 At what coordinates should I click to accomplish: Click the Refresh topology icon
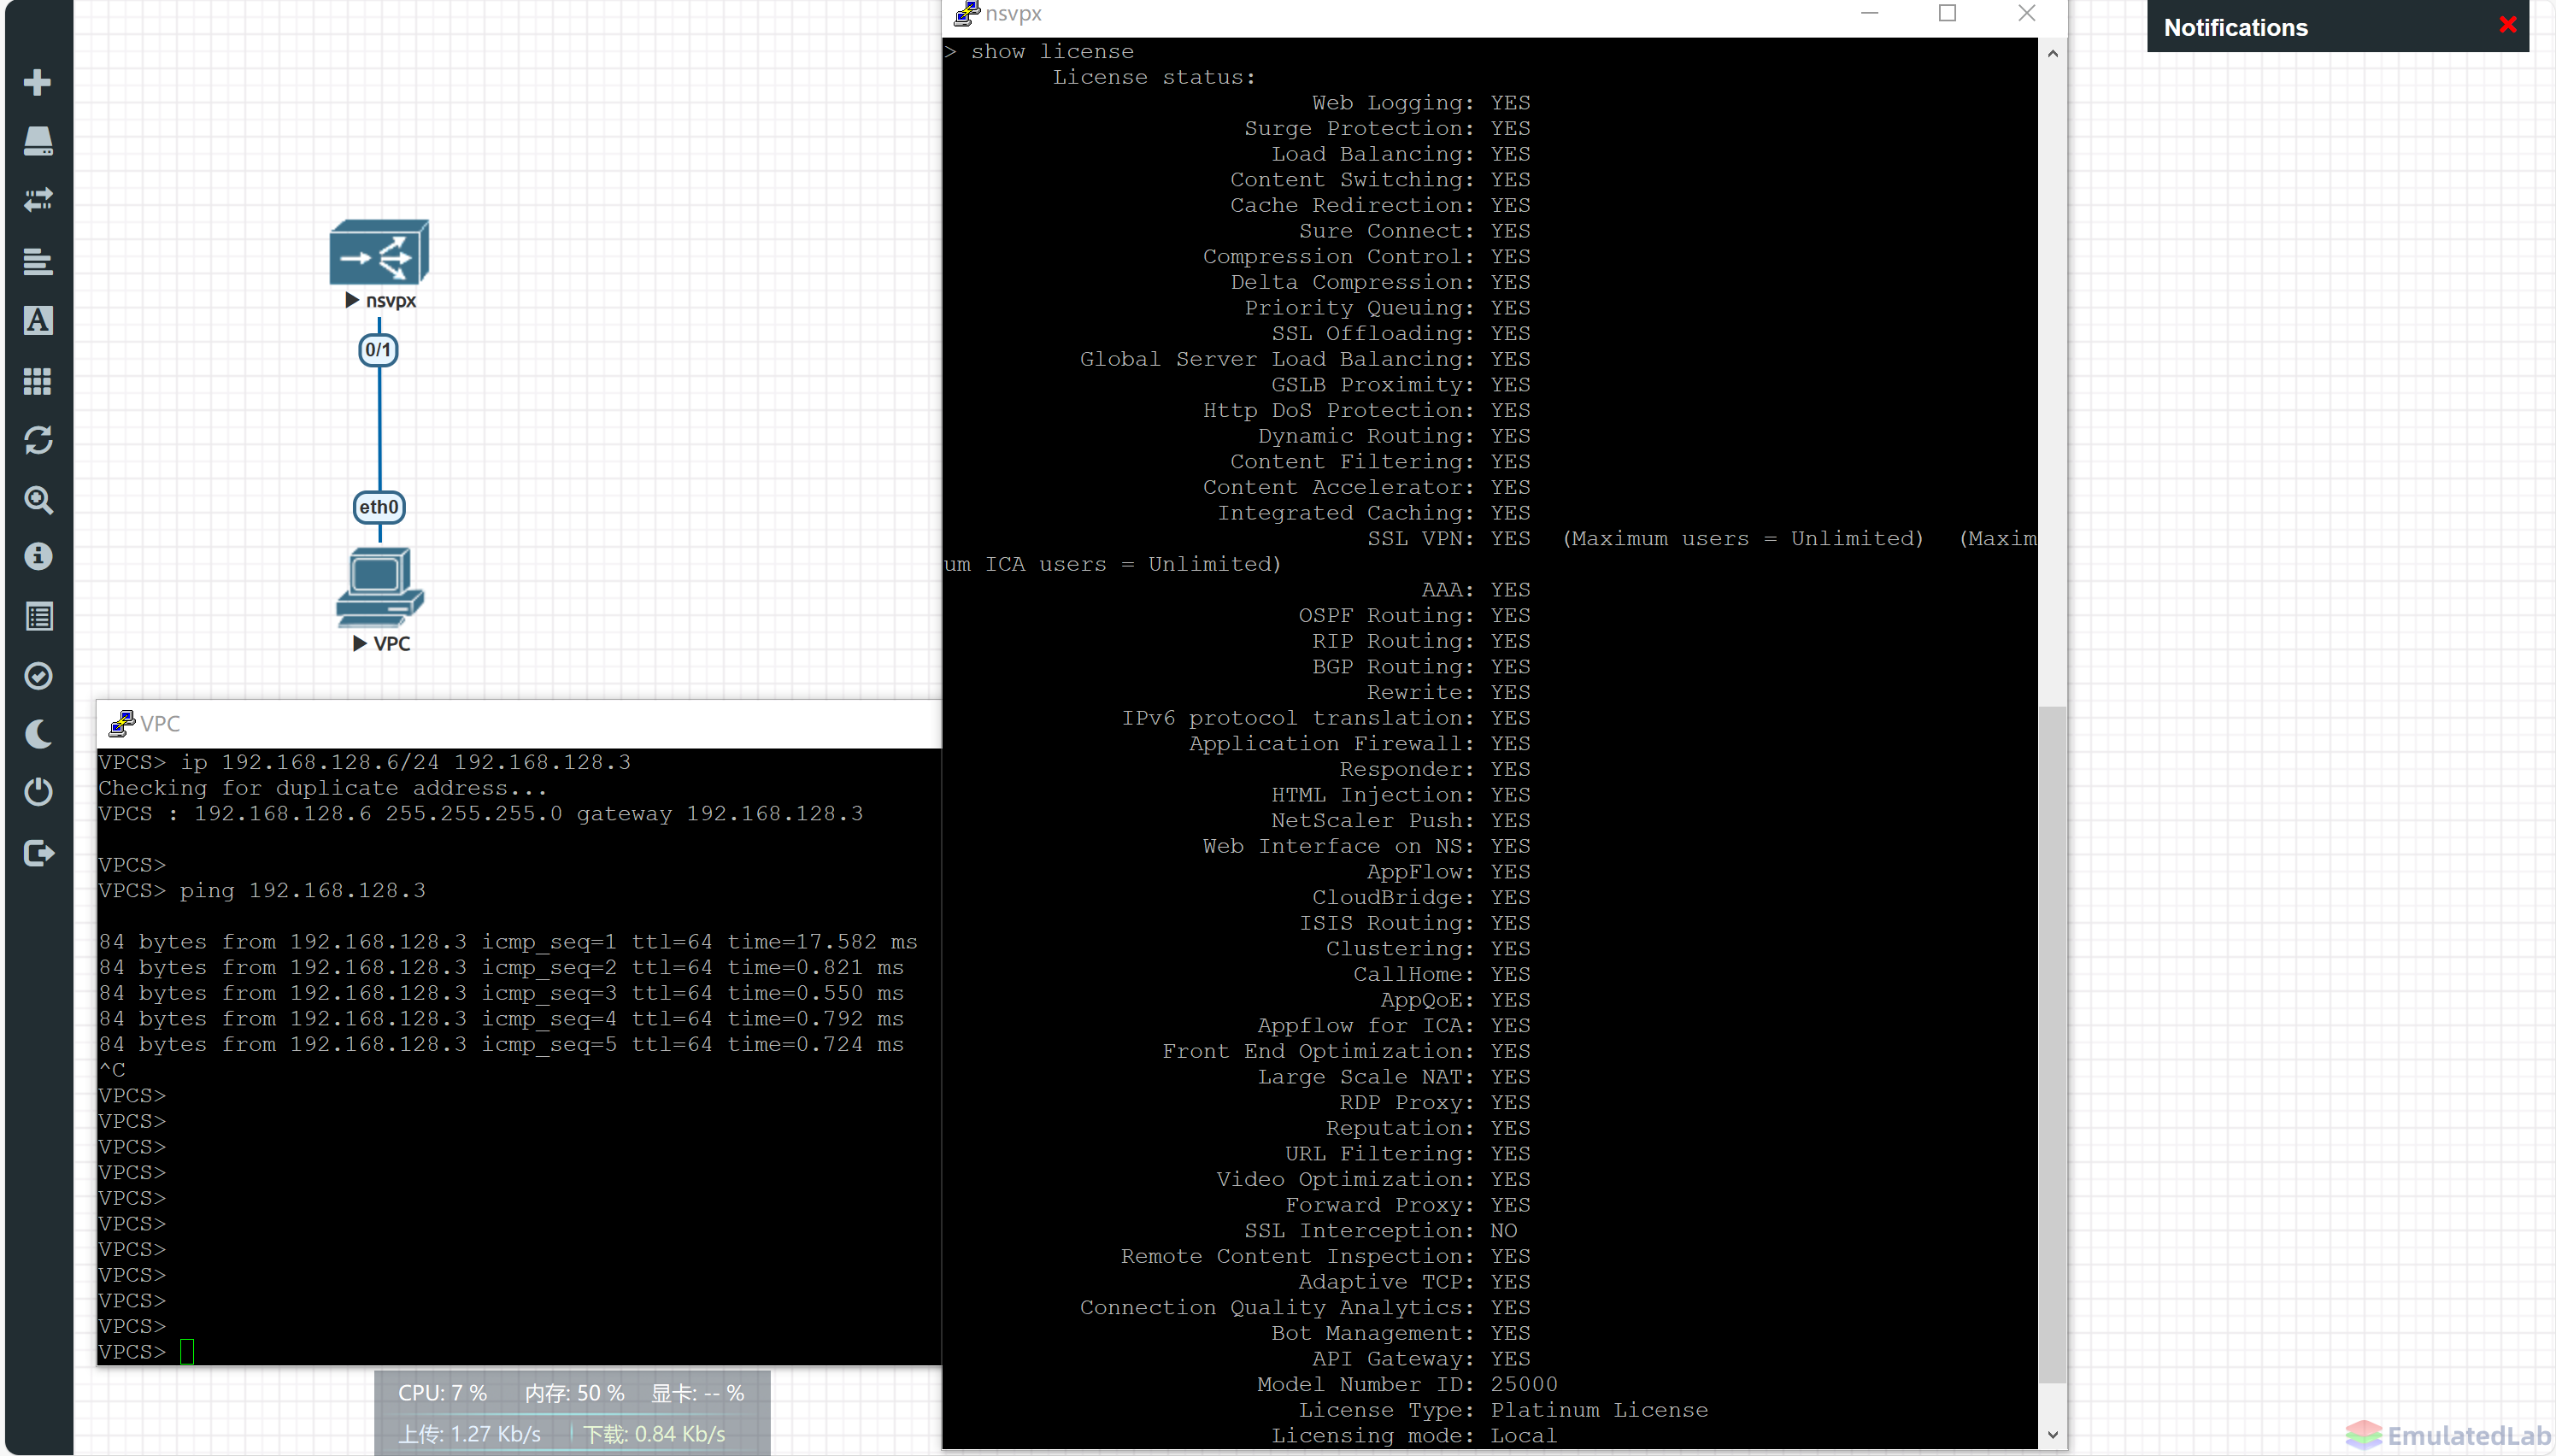tap(38, 440)
